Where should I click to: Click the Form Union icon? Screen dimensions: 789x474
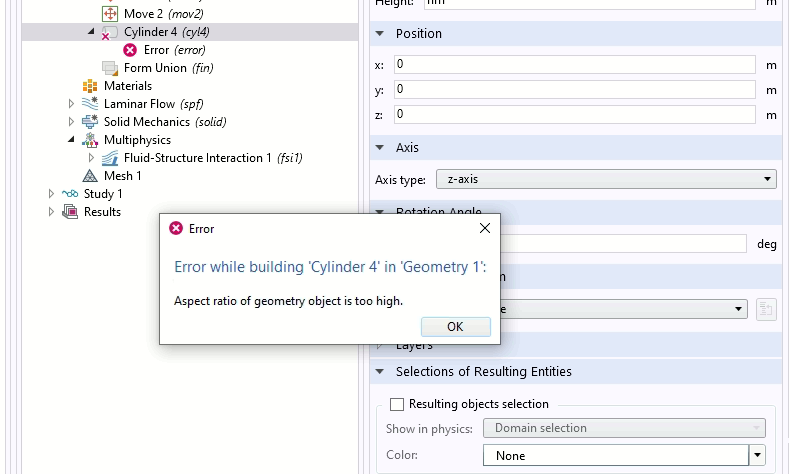pyautogui.click(x=110, y=68)
